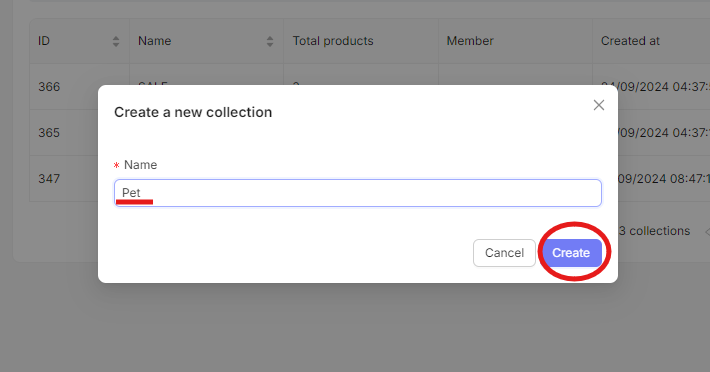This screenshot has width=710, height=372.
Task: Click the Name column descending sort caret
Action: tap(270, 44)
